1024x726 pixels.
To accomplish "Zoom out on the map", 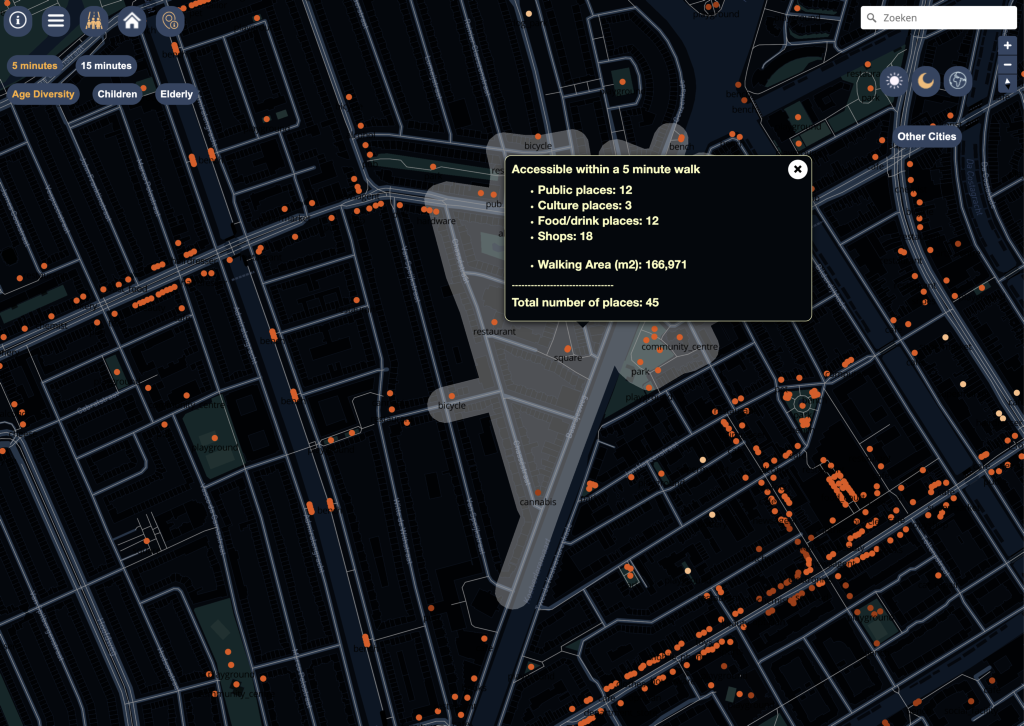I will click(x=1008, y=65).
